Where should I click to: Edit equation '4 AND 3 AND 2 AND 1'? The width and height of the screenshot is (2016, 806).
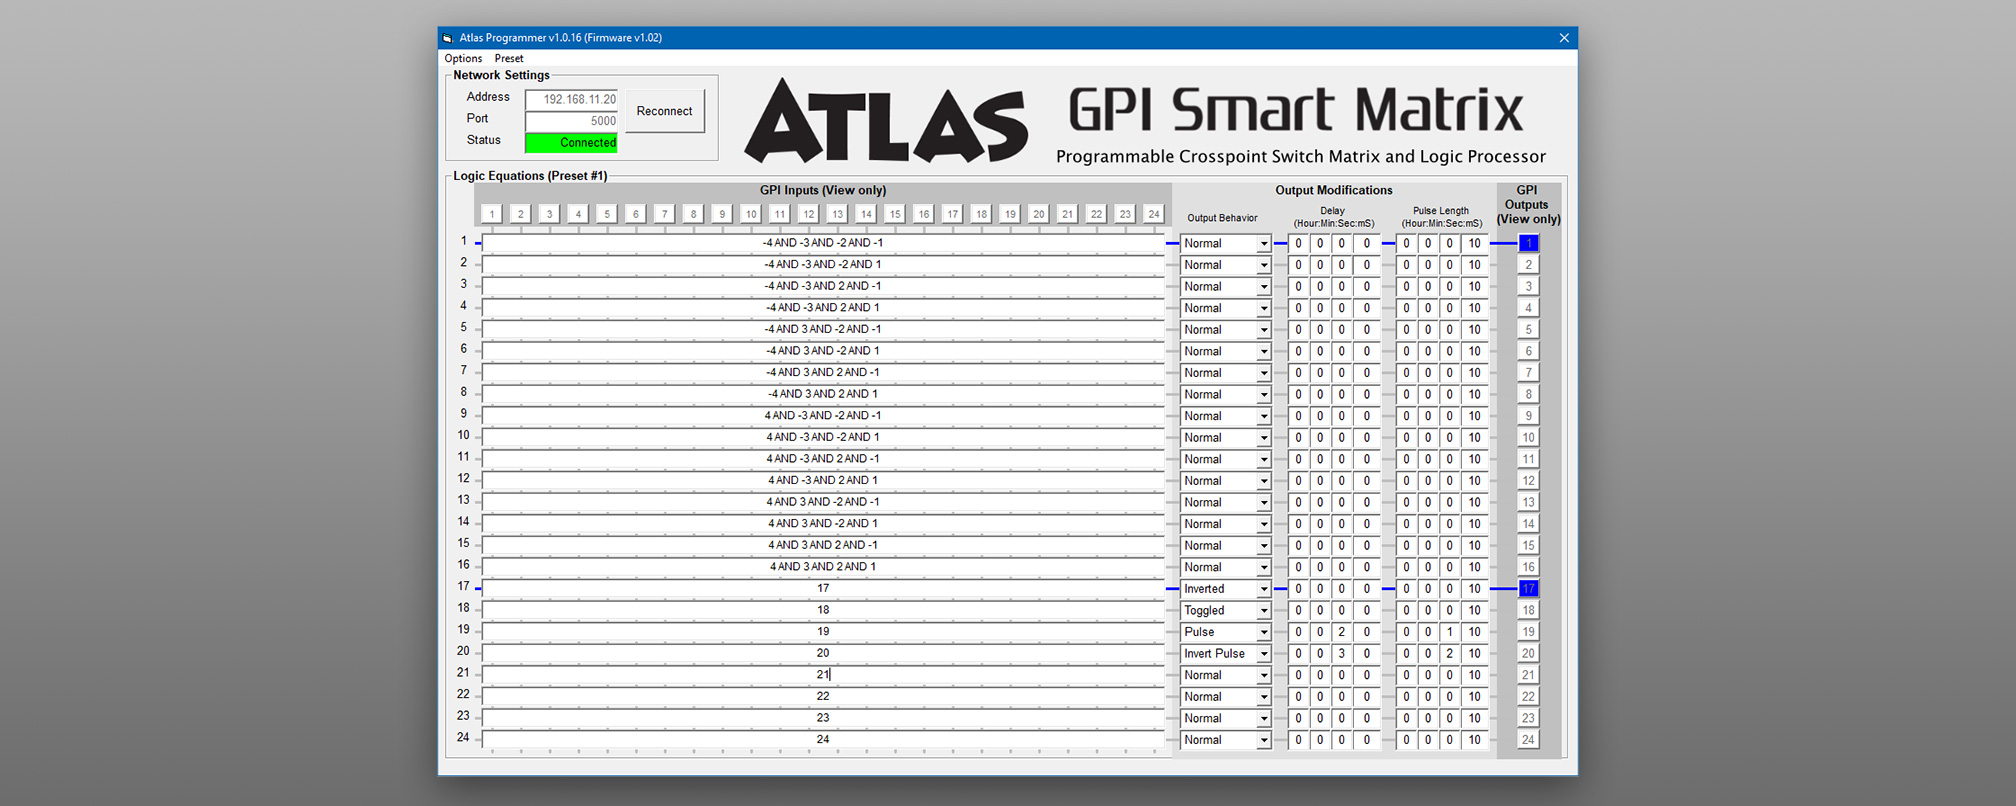[x=823, y=567]
